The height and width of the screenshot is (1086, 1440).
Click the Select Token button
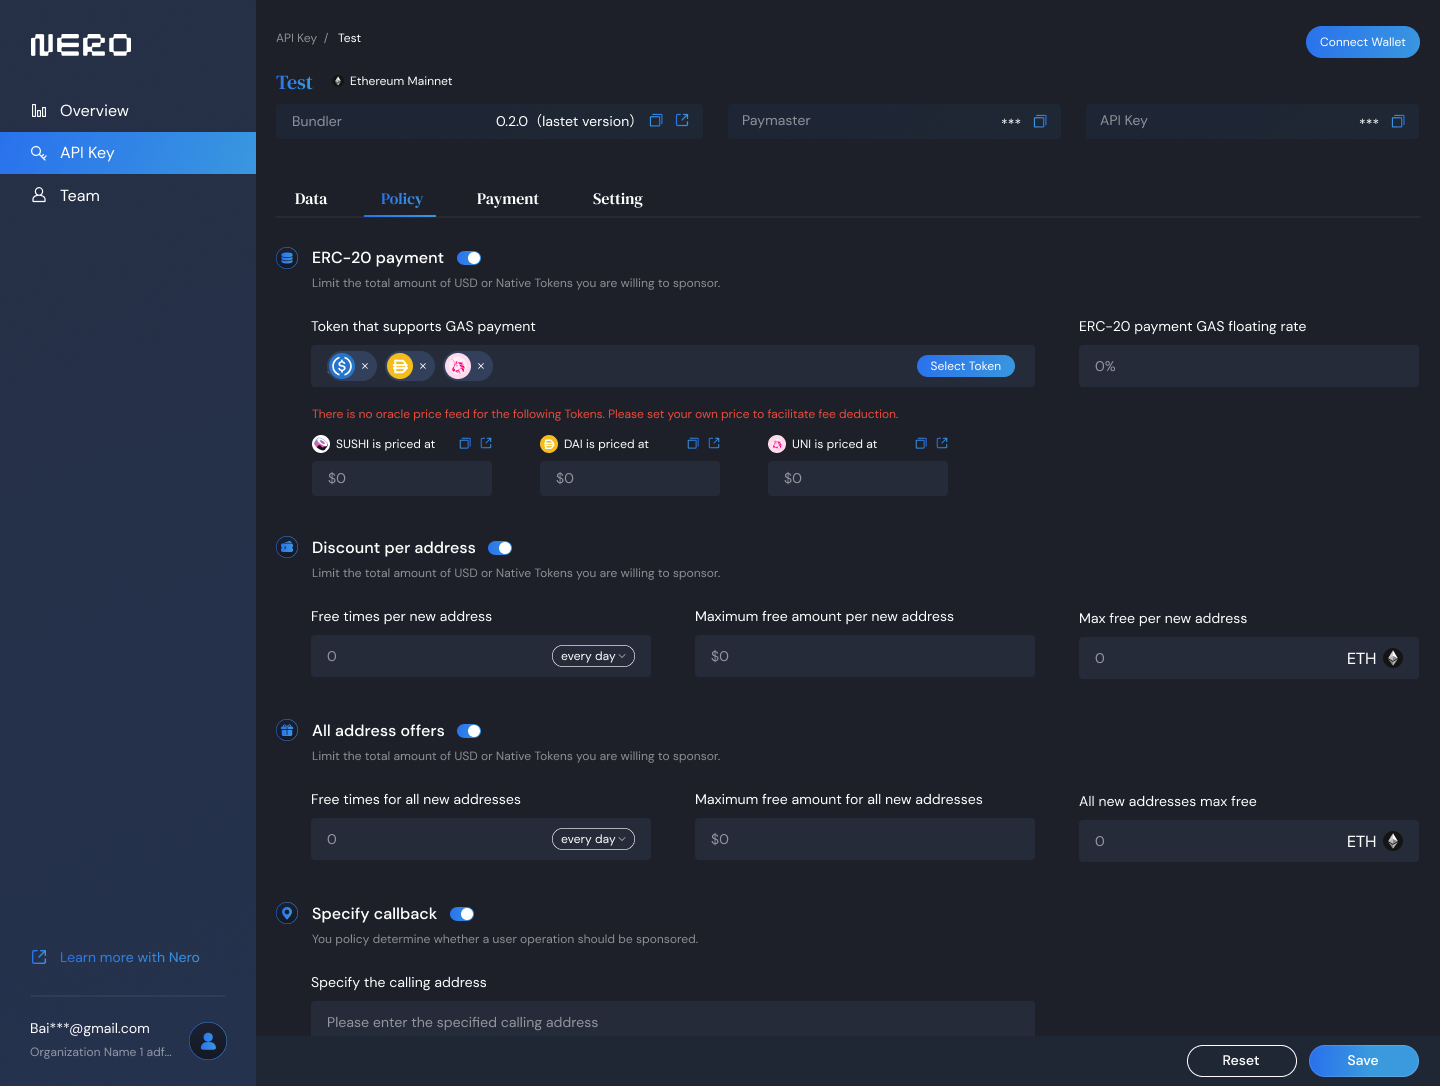coord(966,366)
